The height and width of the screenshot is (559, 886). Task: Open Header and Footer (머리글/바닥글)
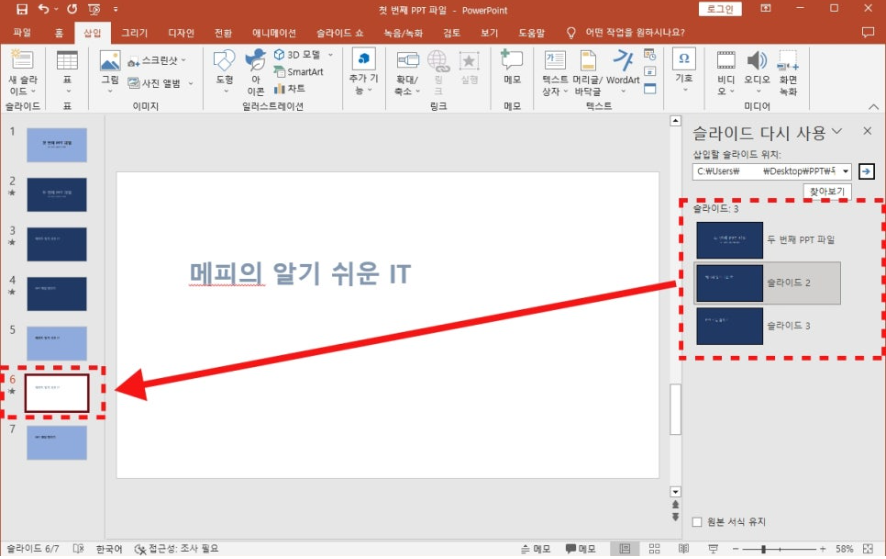[588, 73]
